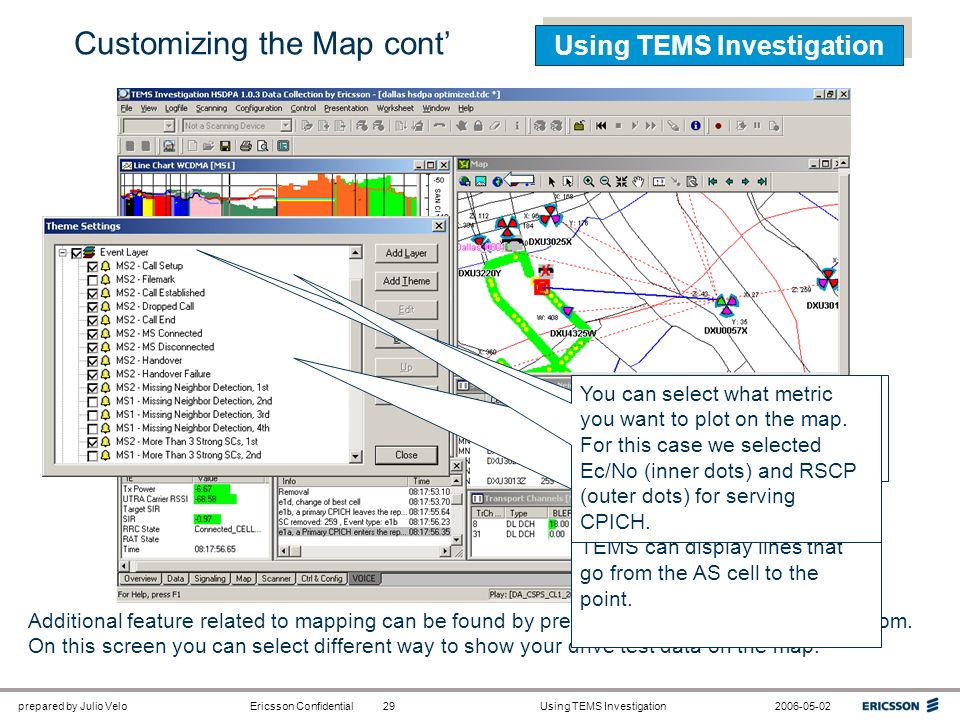Jump to first item on Map toolbar

tap(713, 181)
